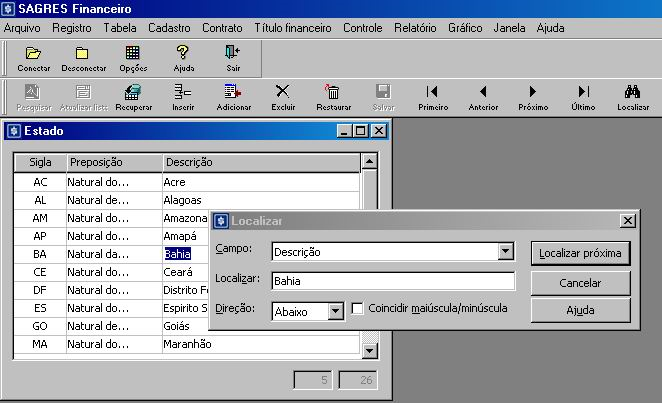Viewport: 662px width, 403px height.
Task: Open the Título financeiro menu
Action: point(292,28)
